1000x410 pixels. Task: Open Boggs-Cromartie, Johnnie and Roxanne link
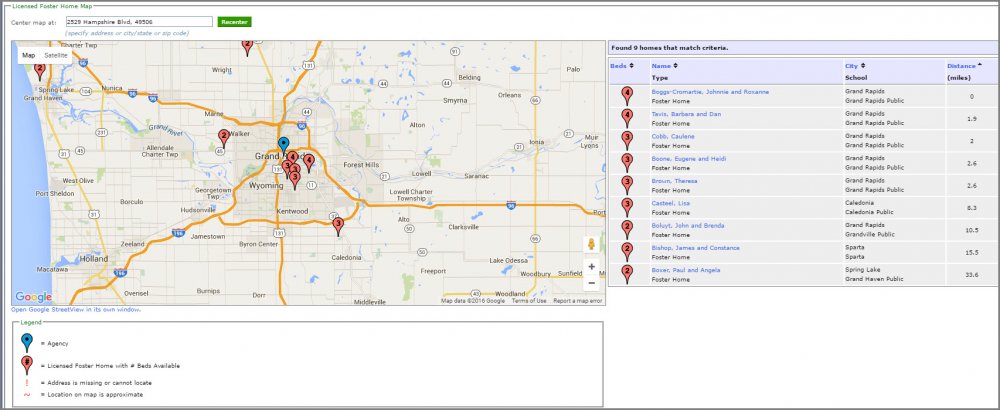click(x=710, y=92)
